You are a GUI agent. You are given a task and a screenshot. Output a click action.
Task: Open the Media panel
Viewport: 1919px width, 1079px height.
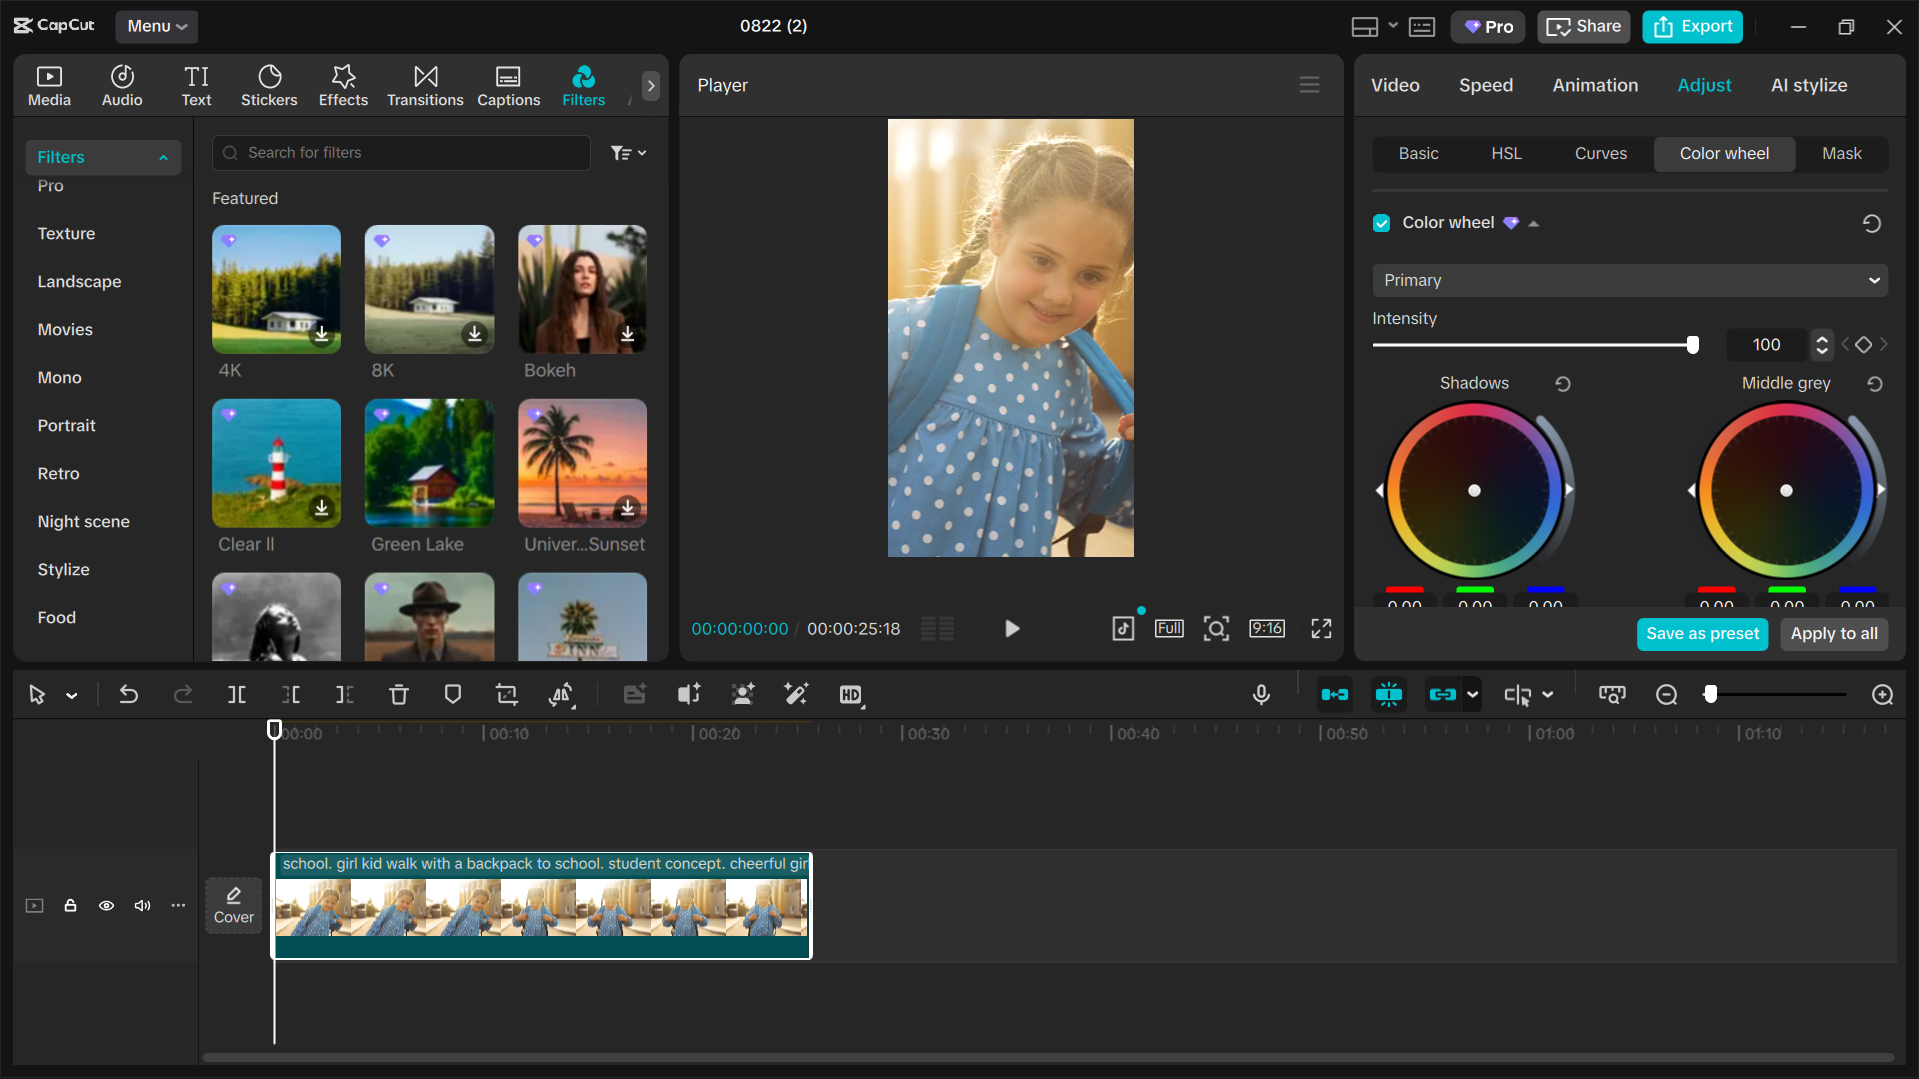49,85
